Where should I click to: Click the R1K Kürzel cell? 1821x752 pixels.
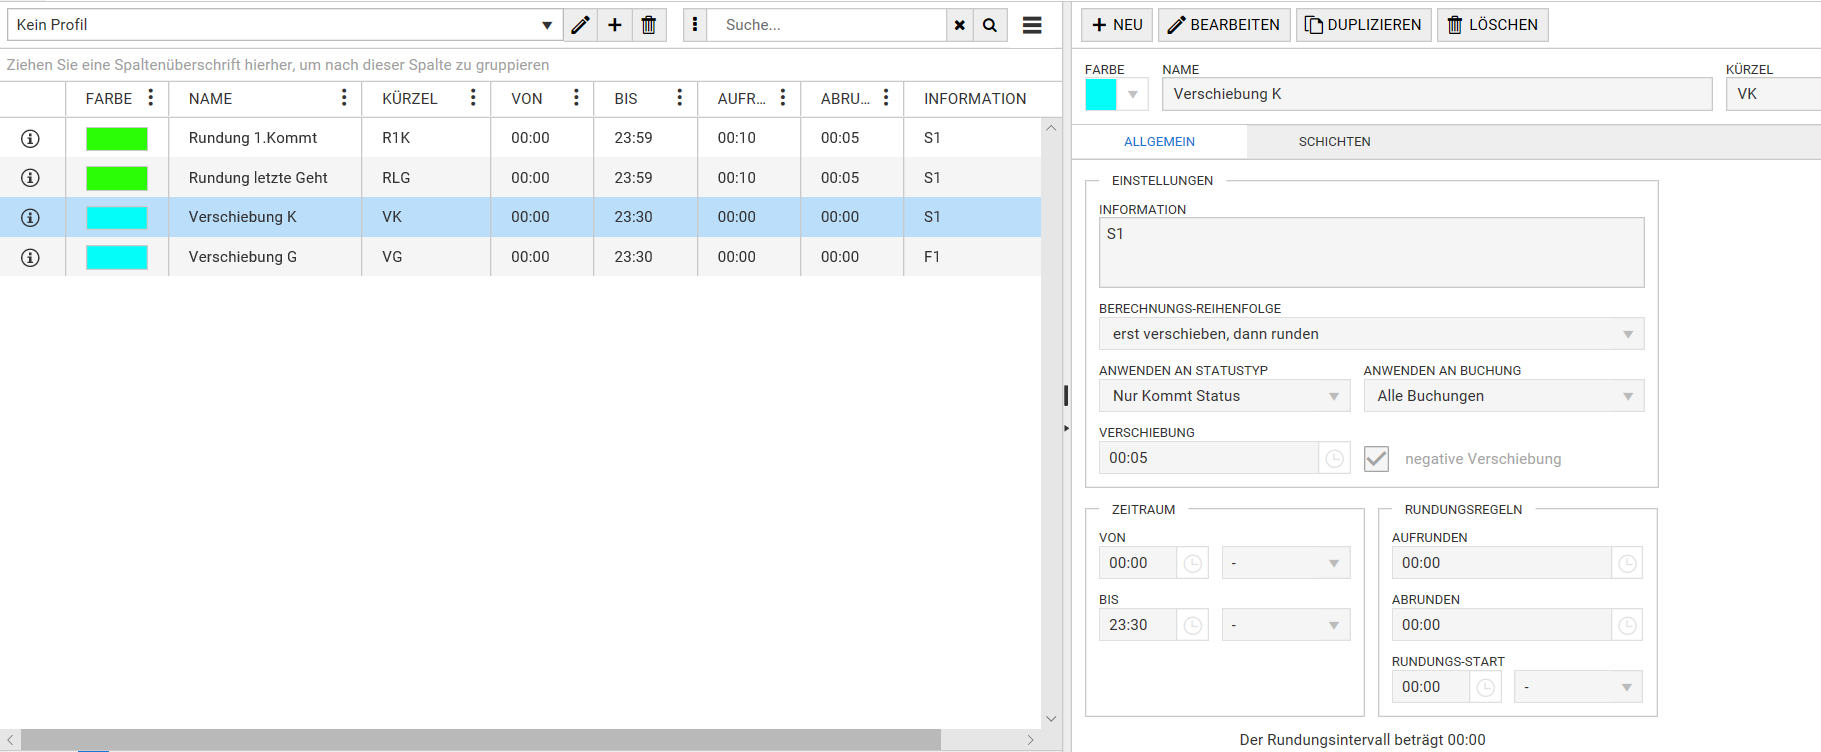(426, 138)
